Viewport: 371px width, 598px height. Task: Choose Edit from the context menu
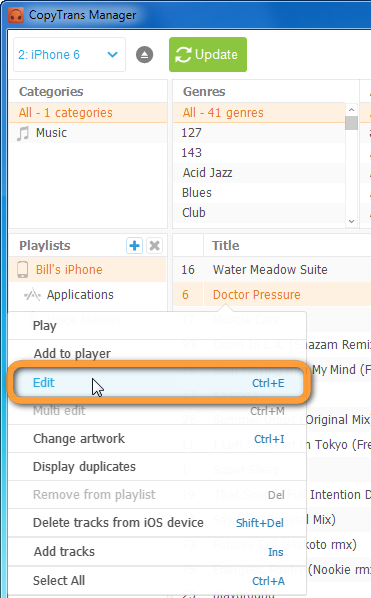click(159, 383)
